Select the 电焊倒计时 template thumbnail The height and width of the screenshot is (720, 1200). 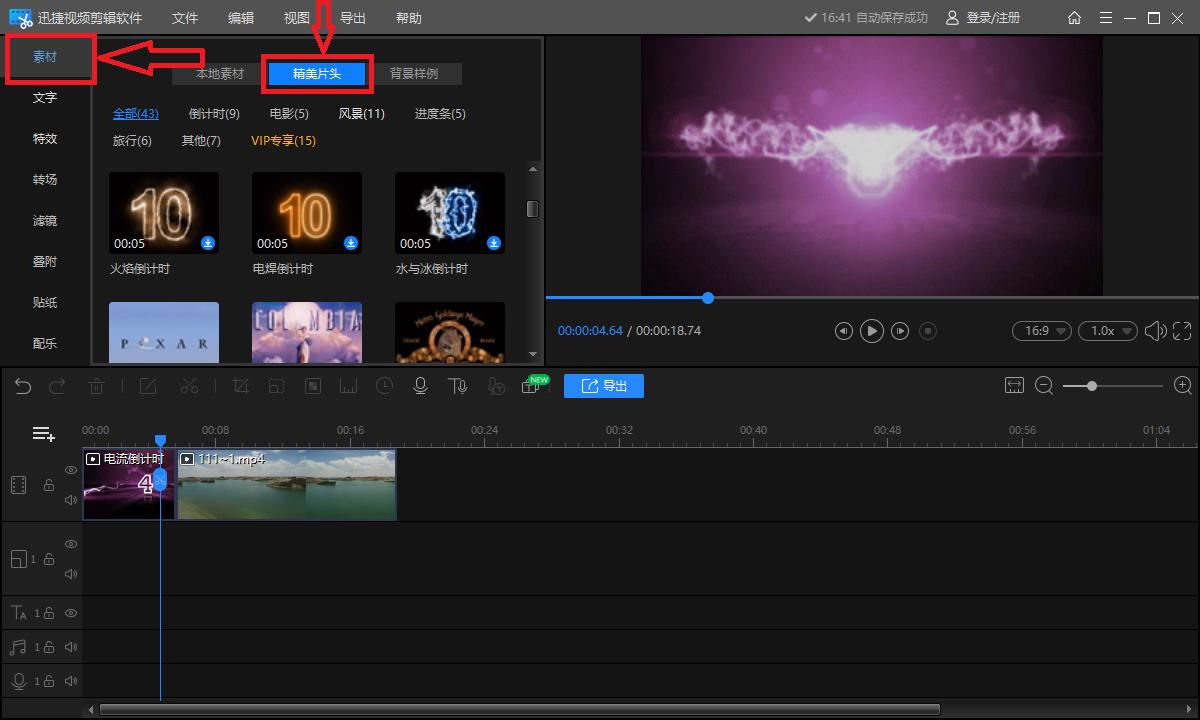point(306,212)
